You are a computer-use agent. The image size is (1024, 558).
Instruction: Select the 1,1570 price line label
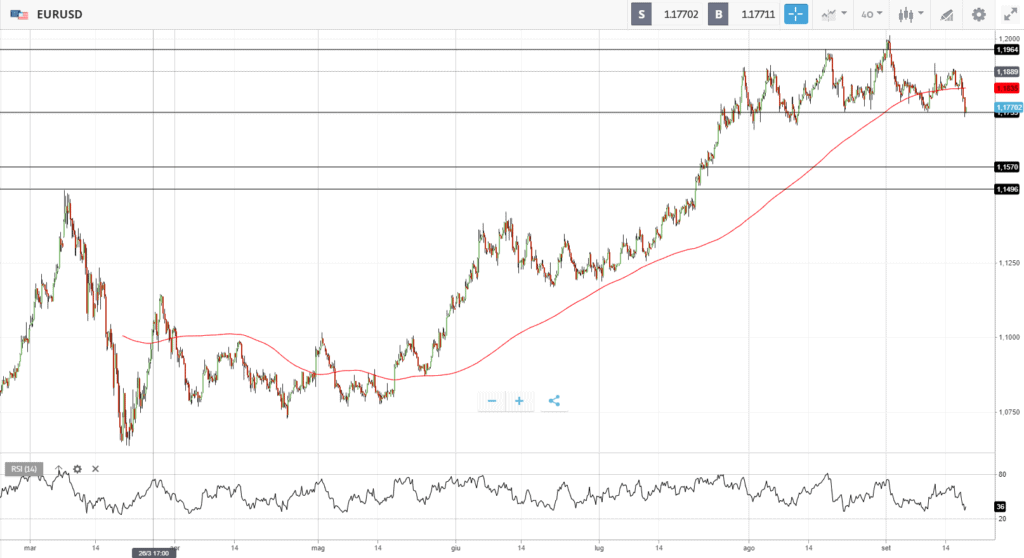[x=1007, y=167]
